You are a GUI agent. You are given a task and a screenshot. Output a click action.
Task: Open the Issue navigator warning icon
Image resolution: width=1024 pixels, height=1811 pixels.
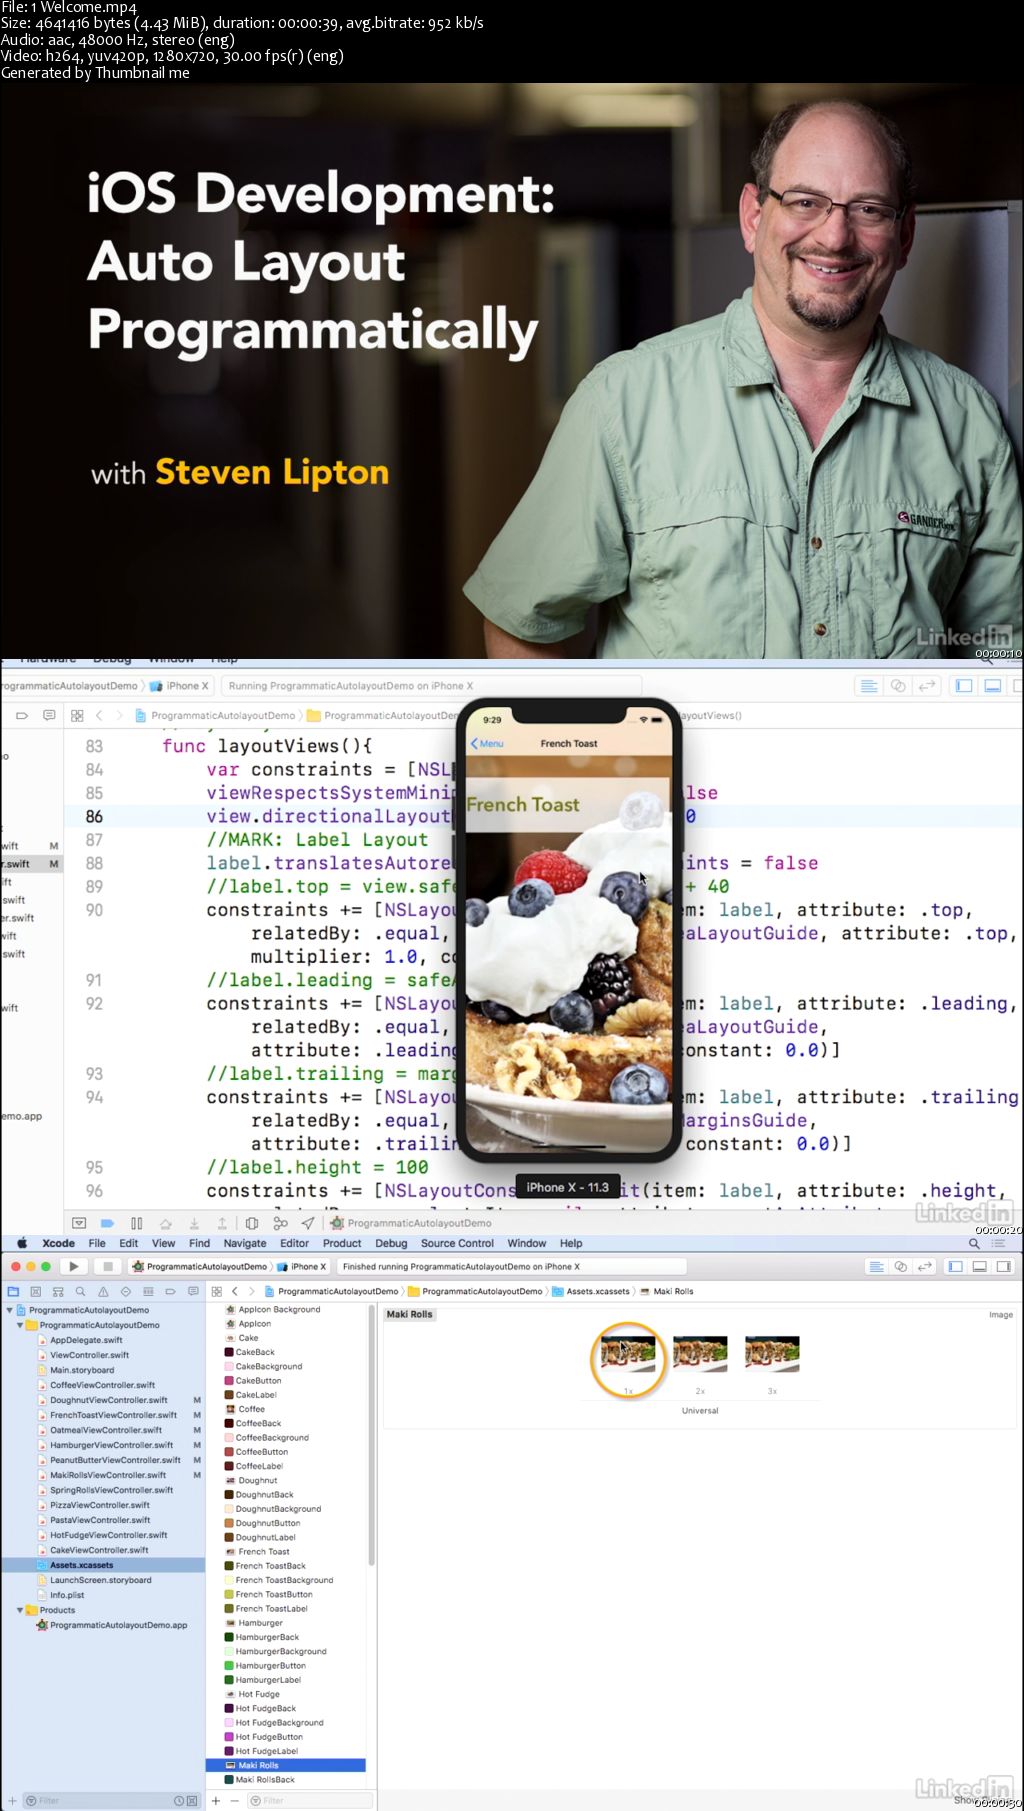(x=103, y=1291)
